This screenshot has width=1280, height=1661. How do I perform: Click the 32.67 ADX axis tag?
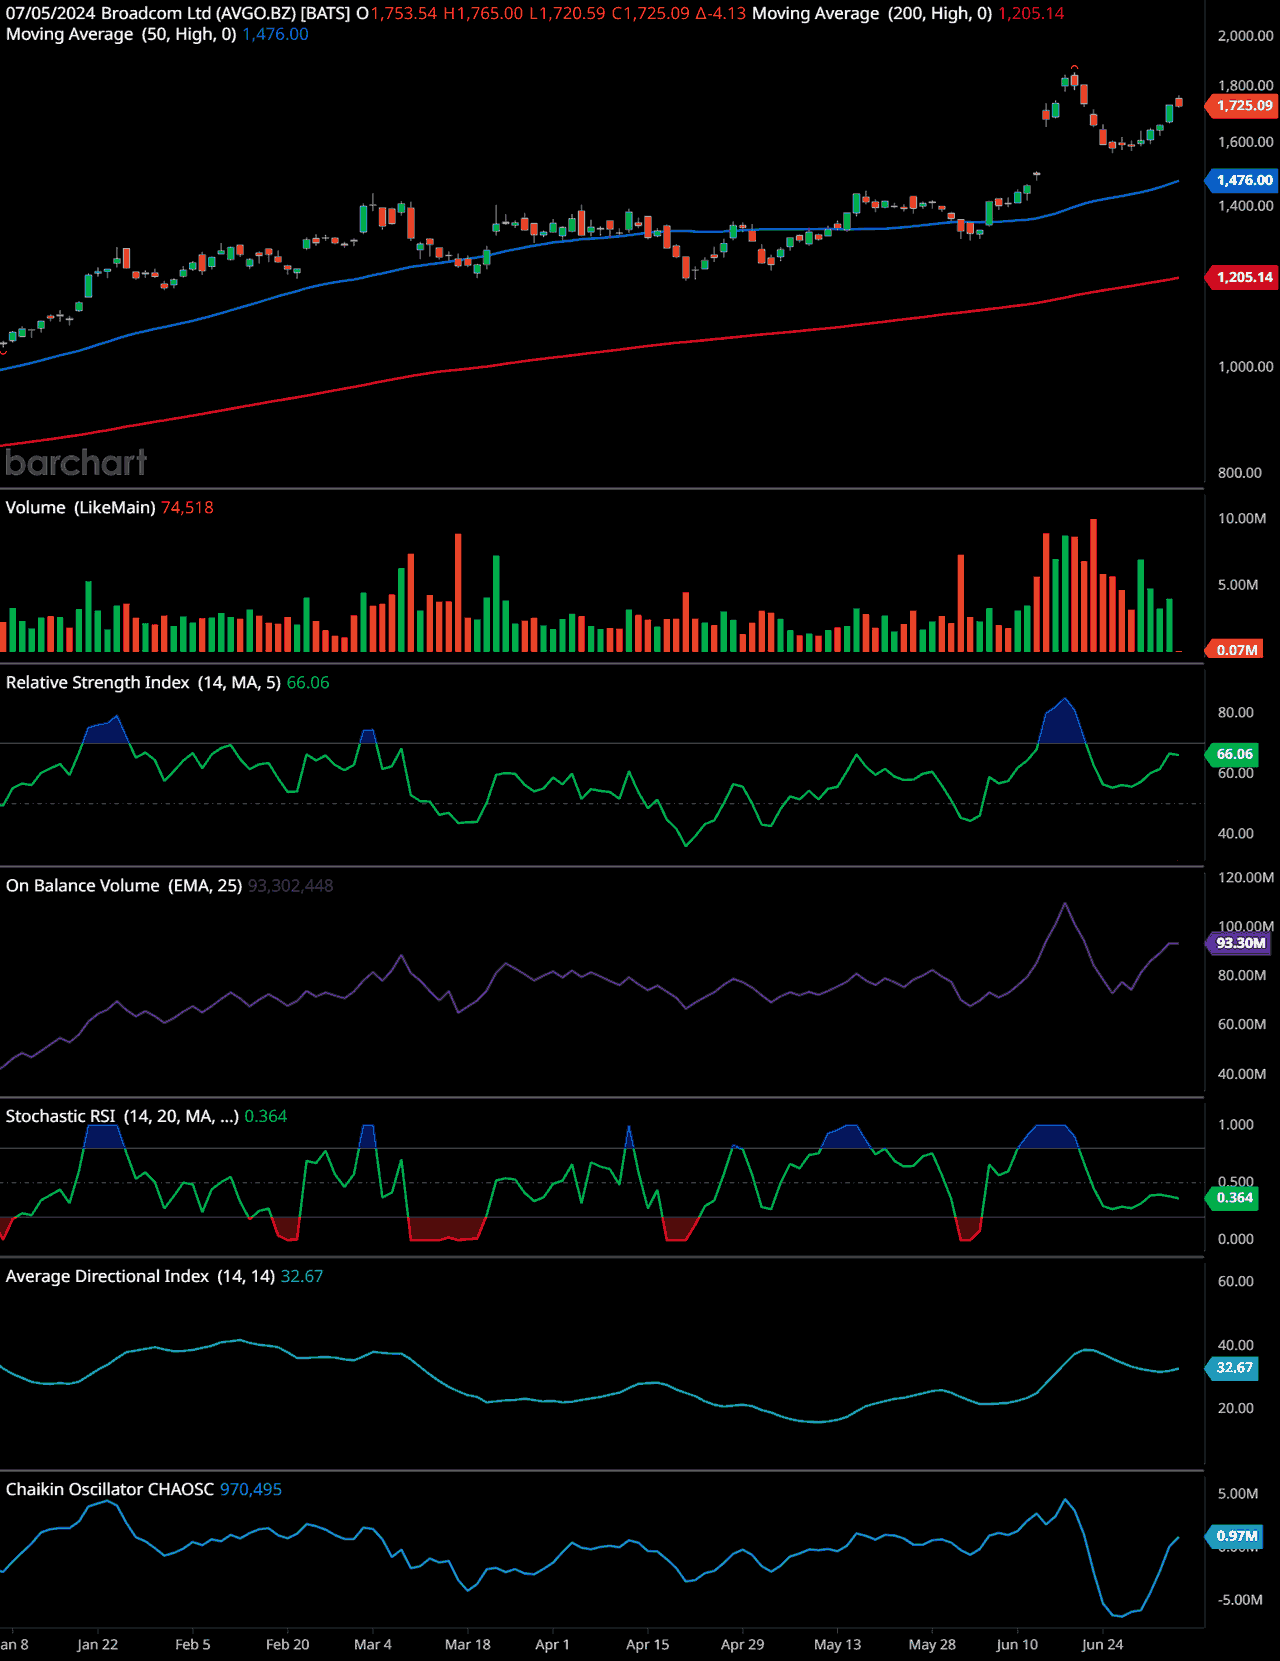coord(1233,1367)
